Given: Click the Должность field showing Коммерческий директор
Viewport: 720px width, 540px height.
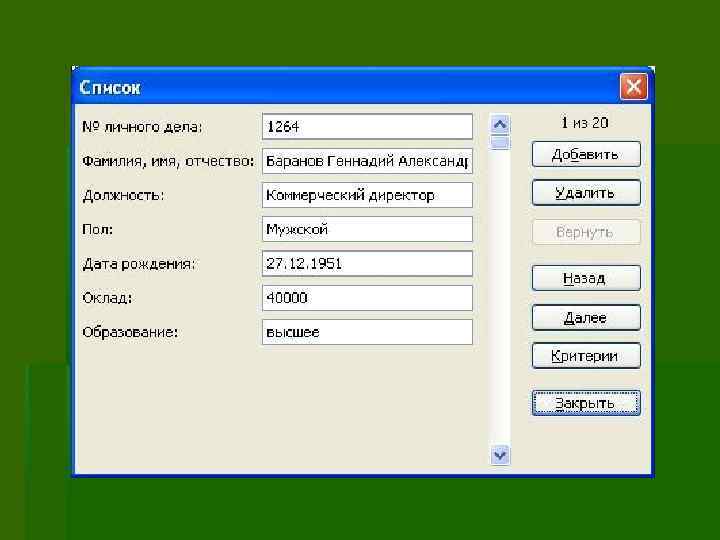Looking at the screenshot, I should pos(367,195).
